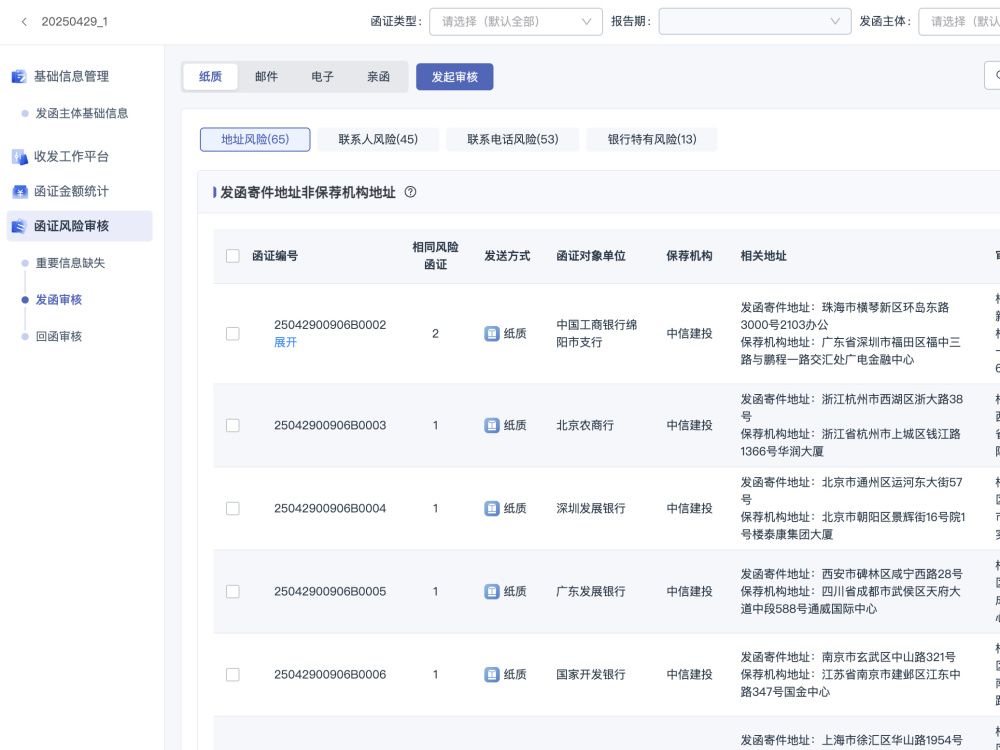Click 纸质 icon in row 25042900906B0002
This screenshot has width=1000, height=750.
[492, 334]
